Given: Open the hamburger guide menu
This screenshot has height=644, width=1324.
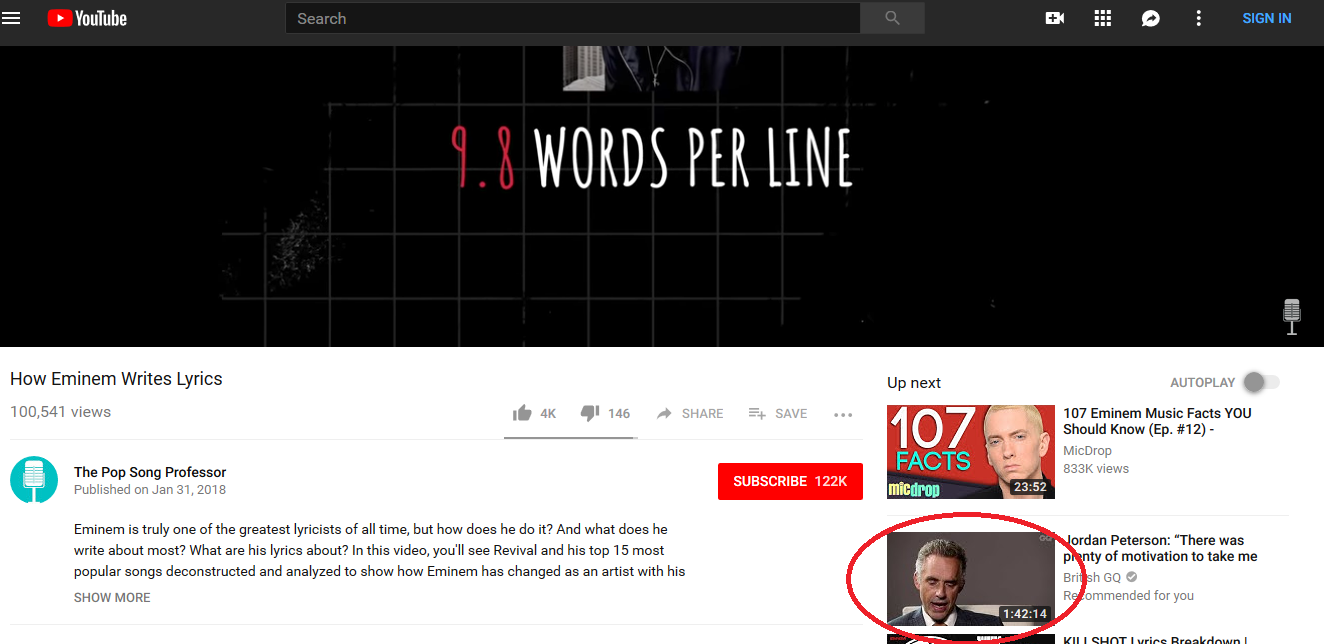Looking at the screenshot, I should click(11, 18).
